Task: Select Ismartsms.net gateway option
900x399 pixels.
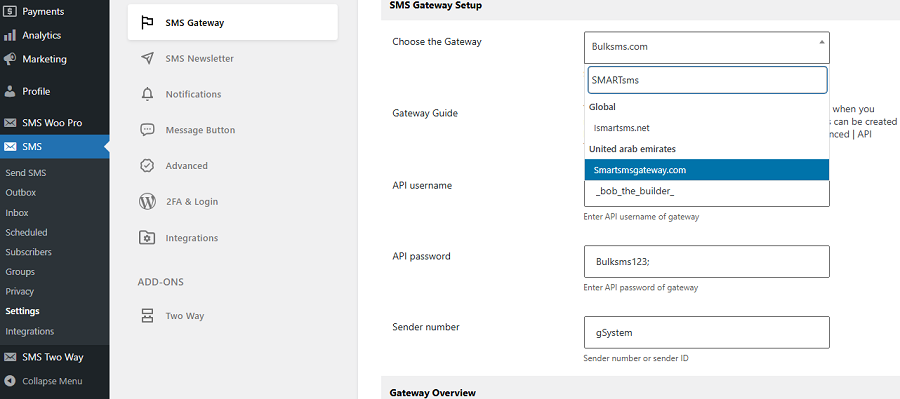Action: [x=707, y=128]
